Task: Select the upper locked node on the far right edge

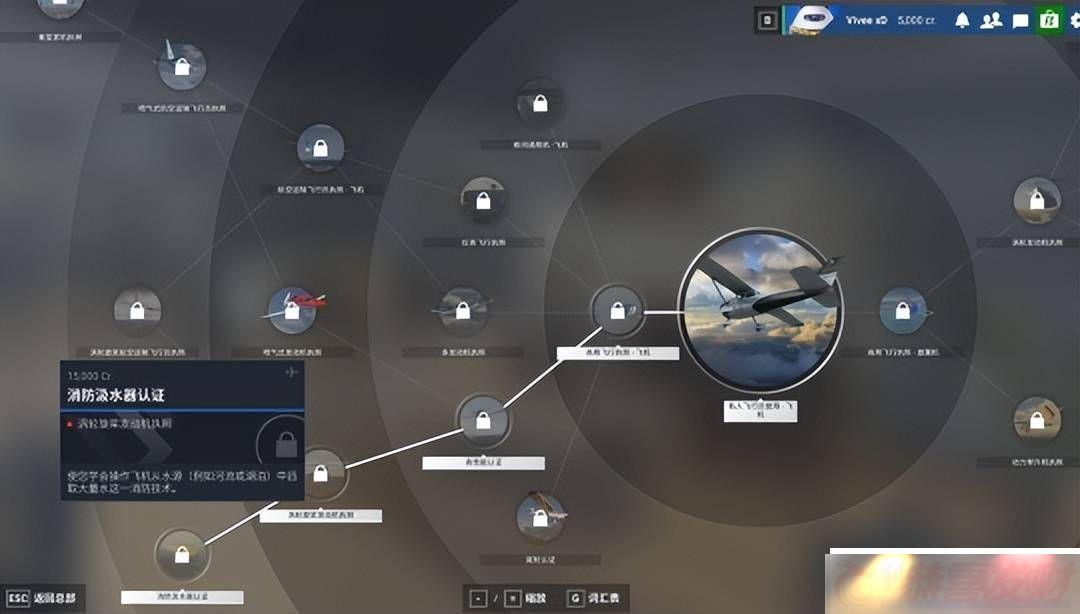Action: point(1037,201)
